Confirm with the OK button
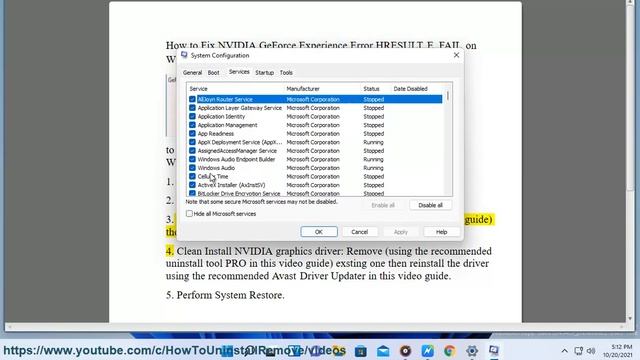This screenshot has height=360, width=640. (319, 232)
